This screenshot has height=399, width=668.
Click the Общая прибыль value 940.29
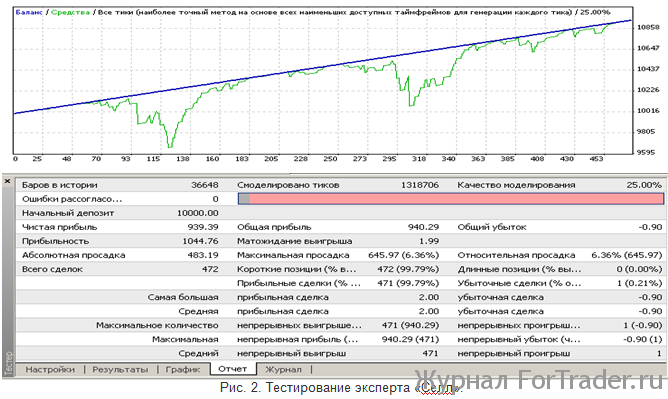click(423, 227)
